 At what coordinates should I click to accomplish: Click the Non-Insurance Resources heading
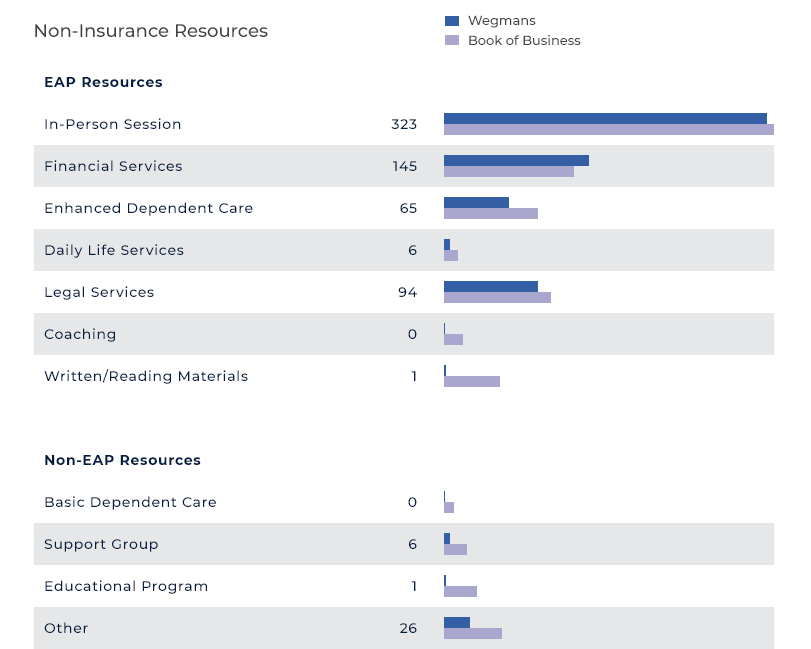tap(151, 31)
